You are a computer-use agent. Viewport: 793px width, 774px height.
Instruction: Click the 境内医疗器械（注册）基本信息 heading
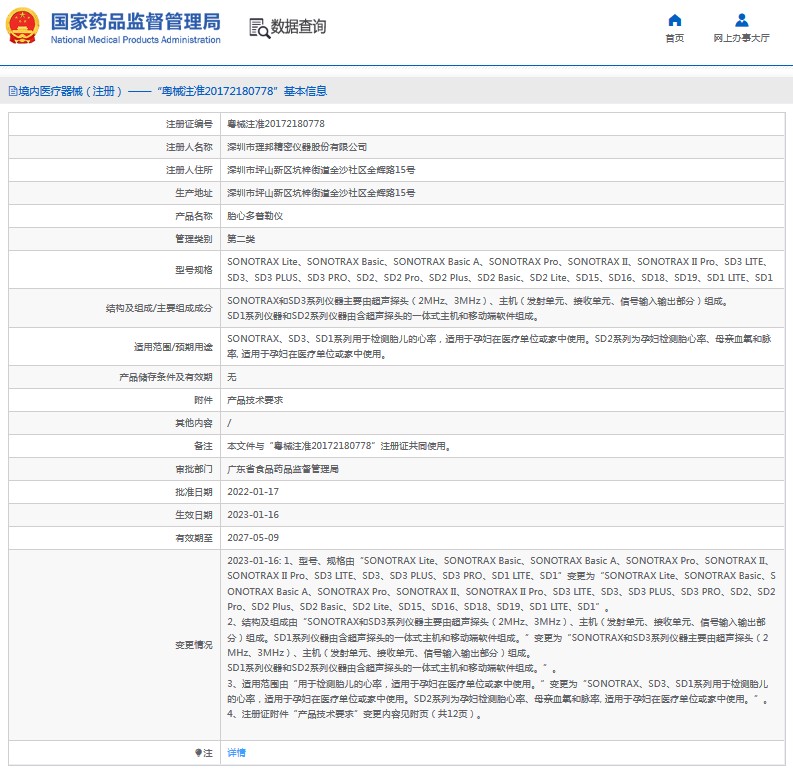pyautogui.click(x=173, y=91)
